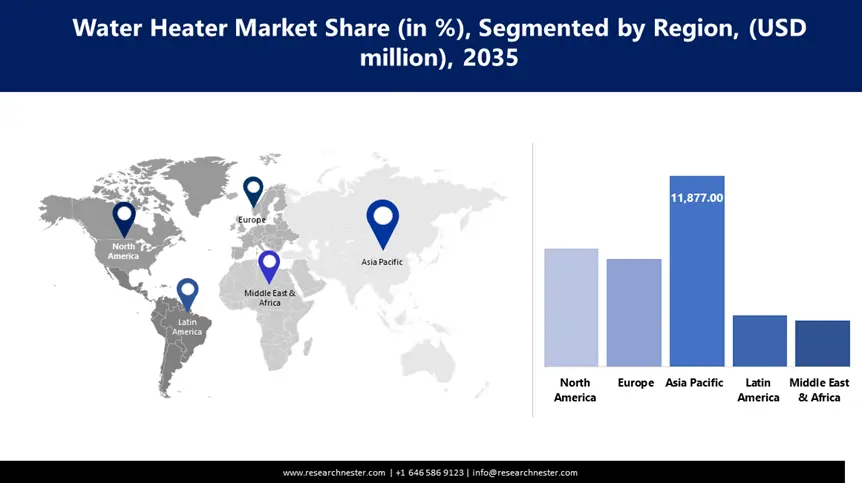Click the Latin America axis label
This screenshot has width=862, height=483.
[758, 390]
